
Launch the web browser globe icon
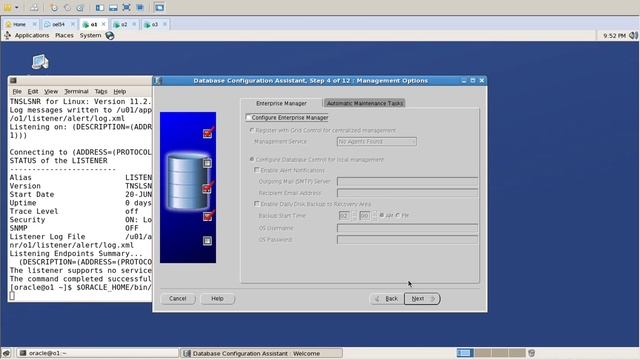click(x=110, y=36)
